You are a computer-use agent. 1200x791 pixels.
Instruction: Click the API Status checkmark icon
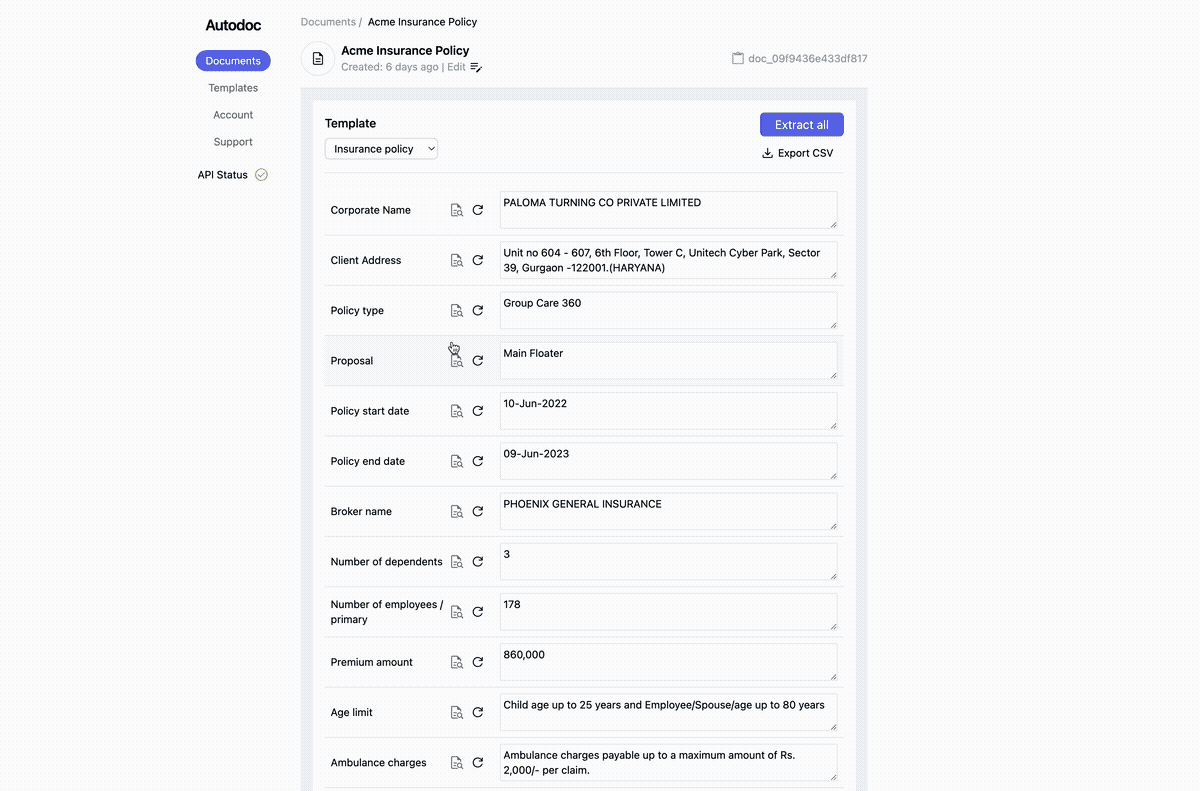[261, 175]
